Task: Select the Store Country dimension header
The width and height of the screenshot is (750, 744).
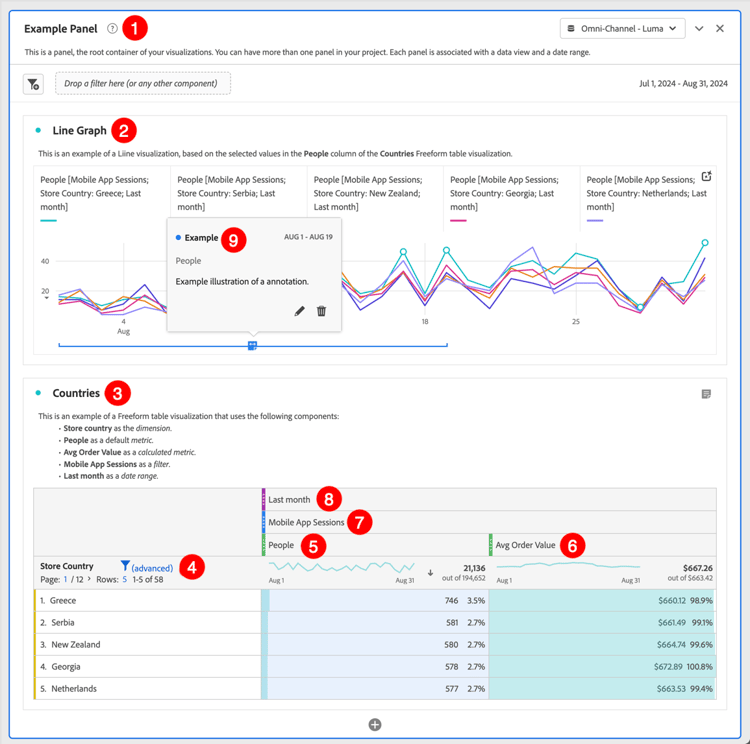Action: [66, 566]
